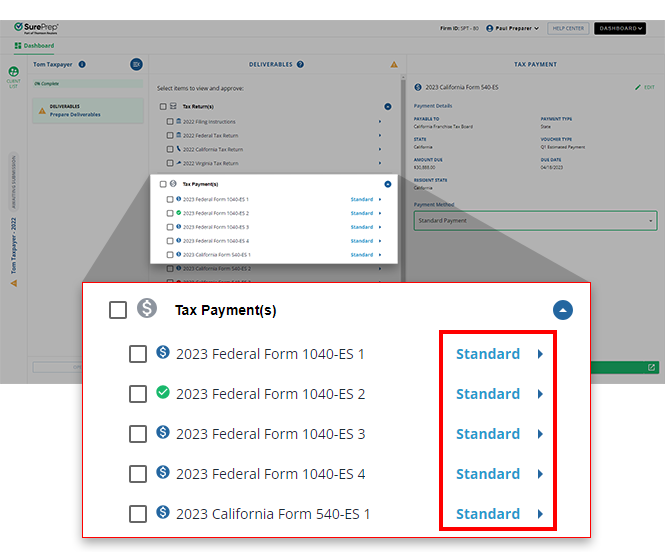Switch to the Dashboard tab
The height and width of the screenshot is (552, 665).
pyautogui.click(x=33, y=46)
